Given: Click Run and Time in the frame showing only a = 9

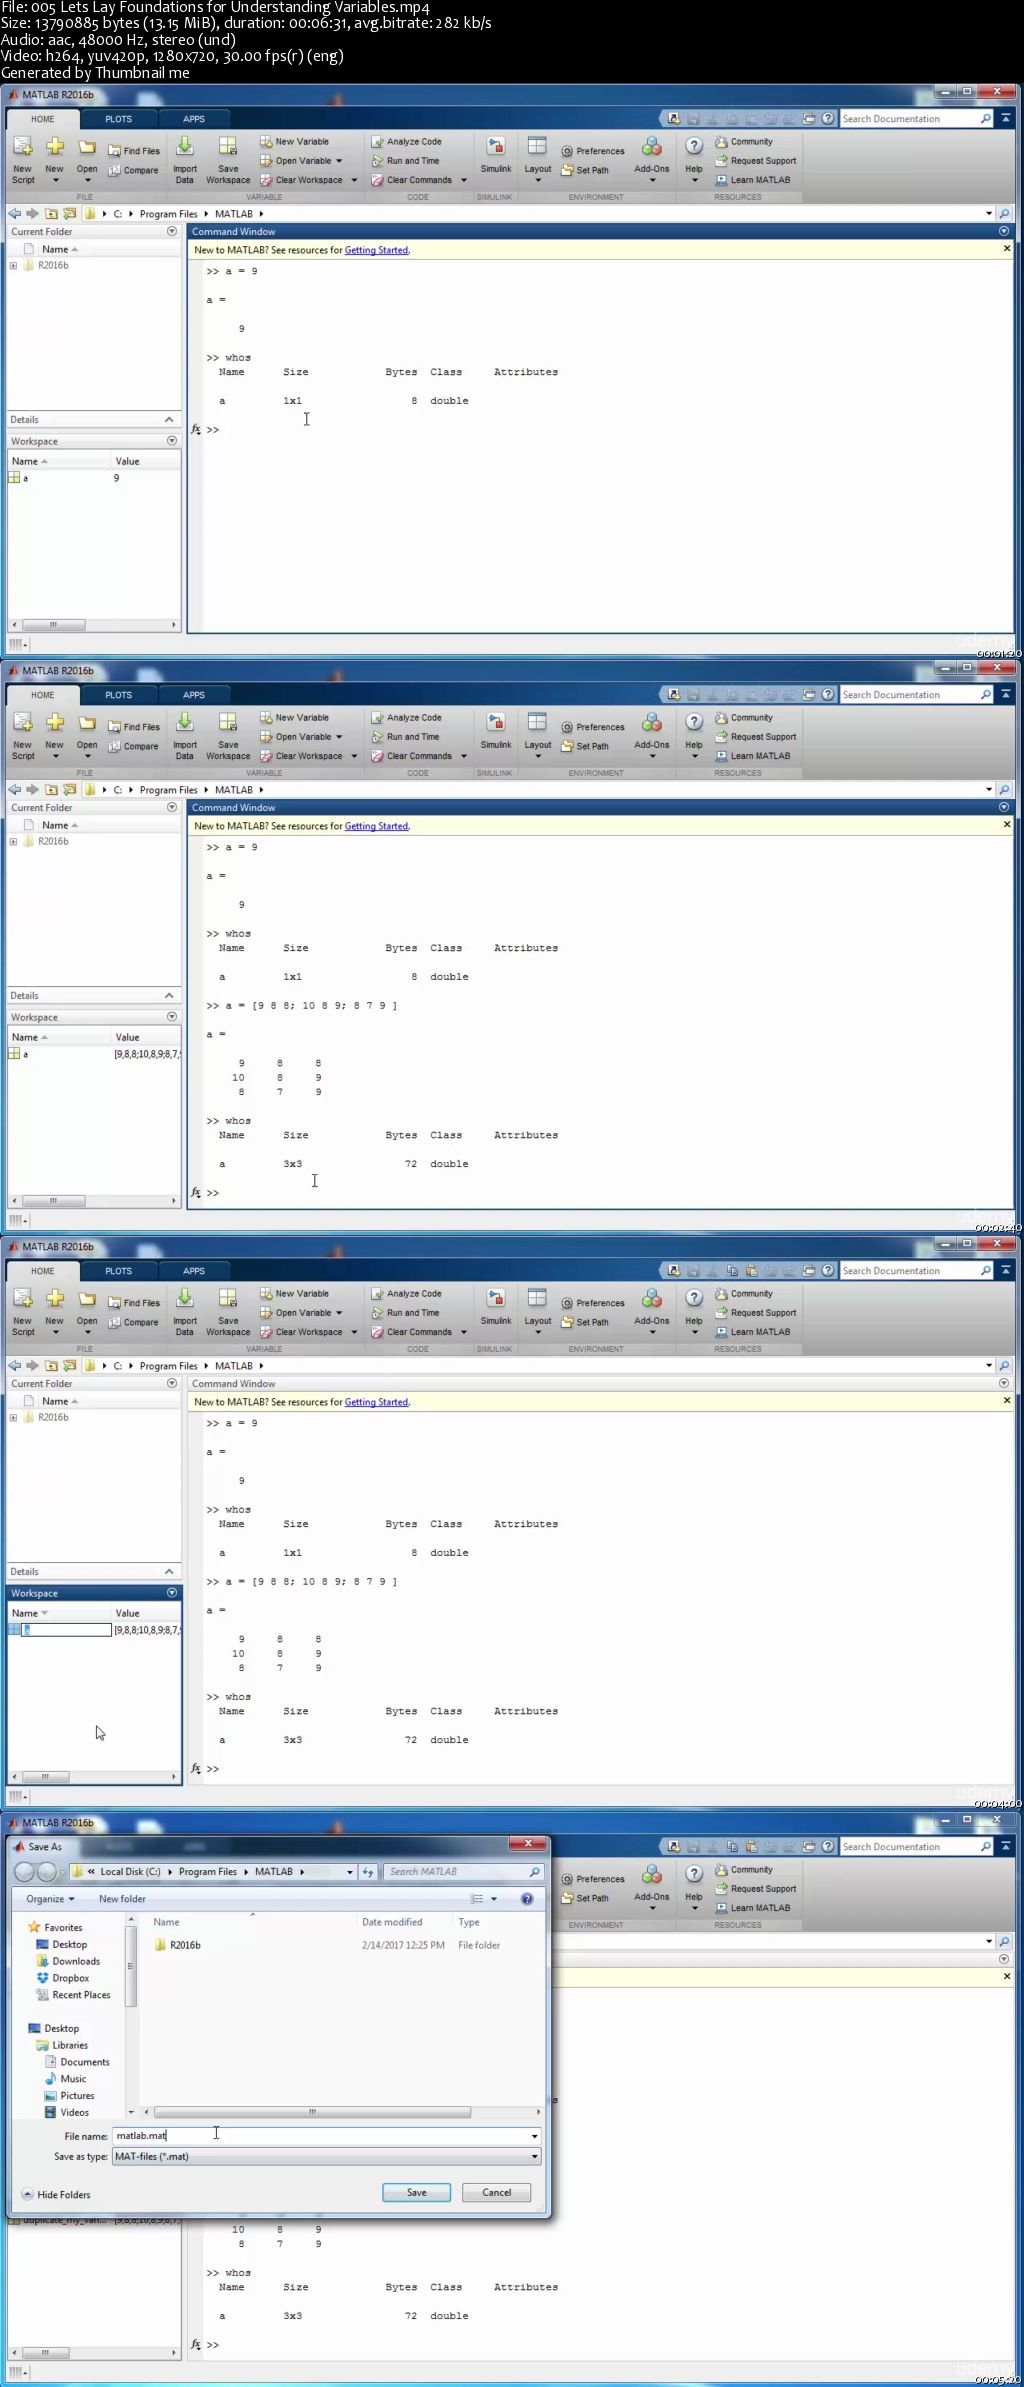Looking at the screenshot, I should click(x=405, y=160).
